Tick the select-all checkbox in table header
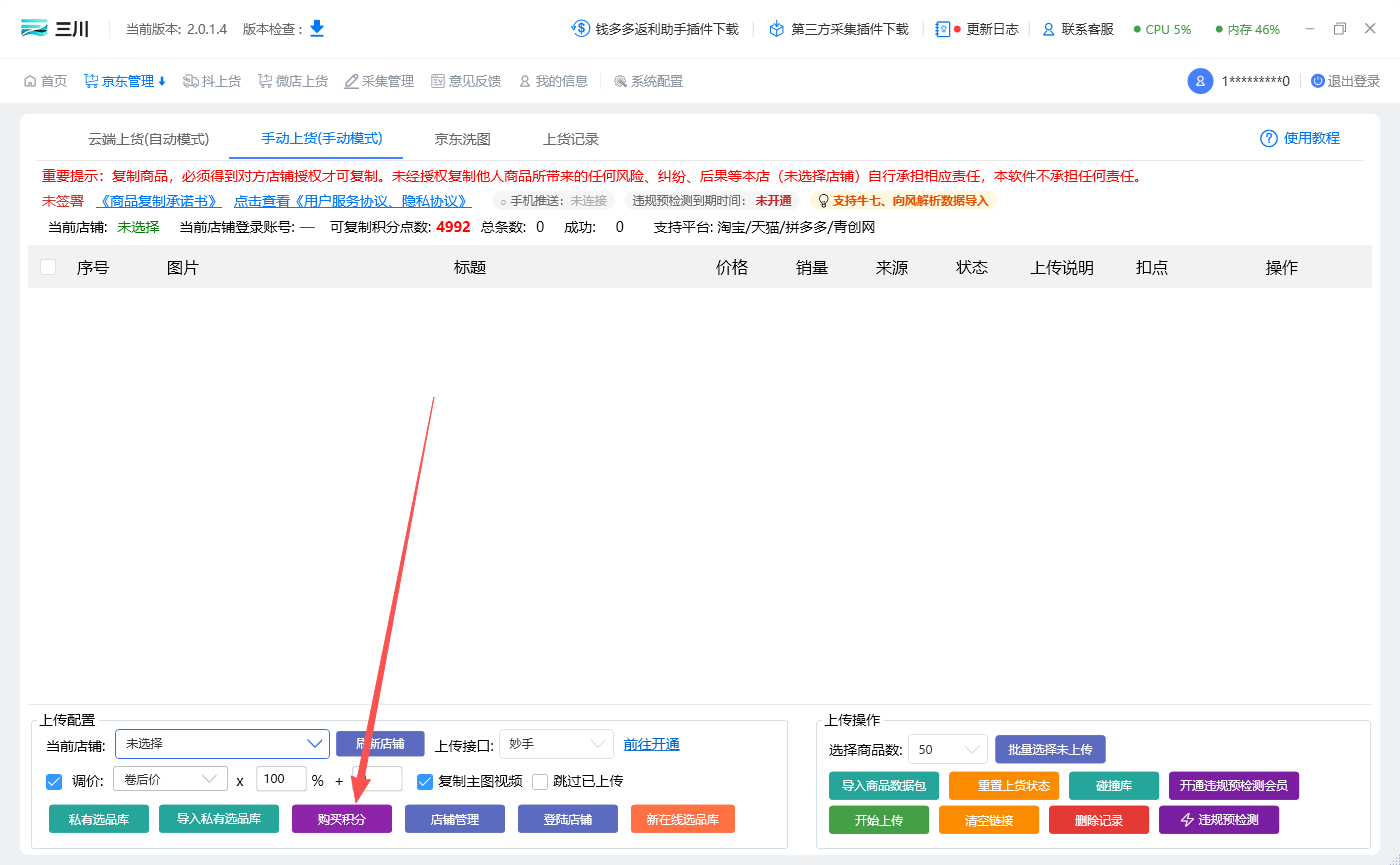This screenshot has width=1400, height=865. tap(48, 267)
